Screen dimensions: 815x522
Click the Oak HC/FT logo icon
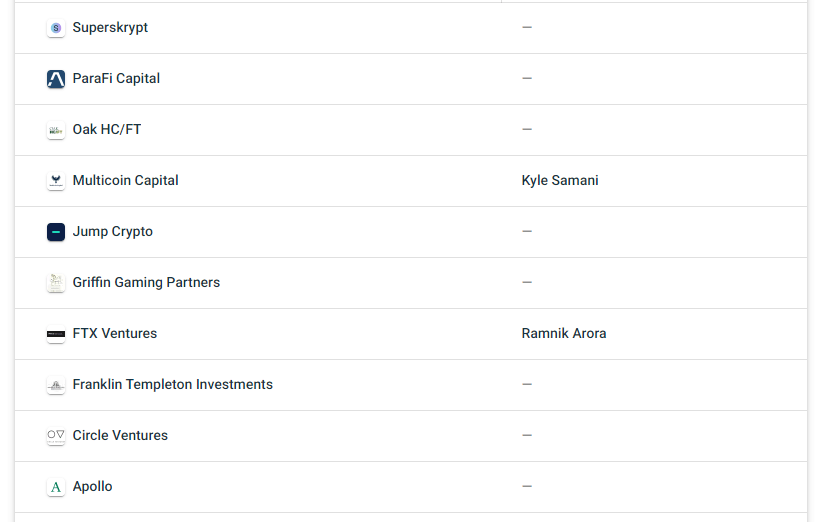coord(56,130)
